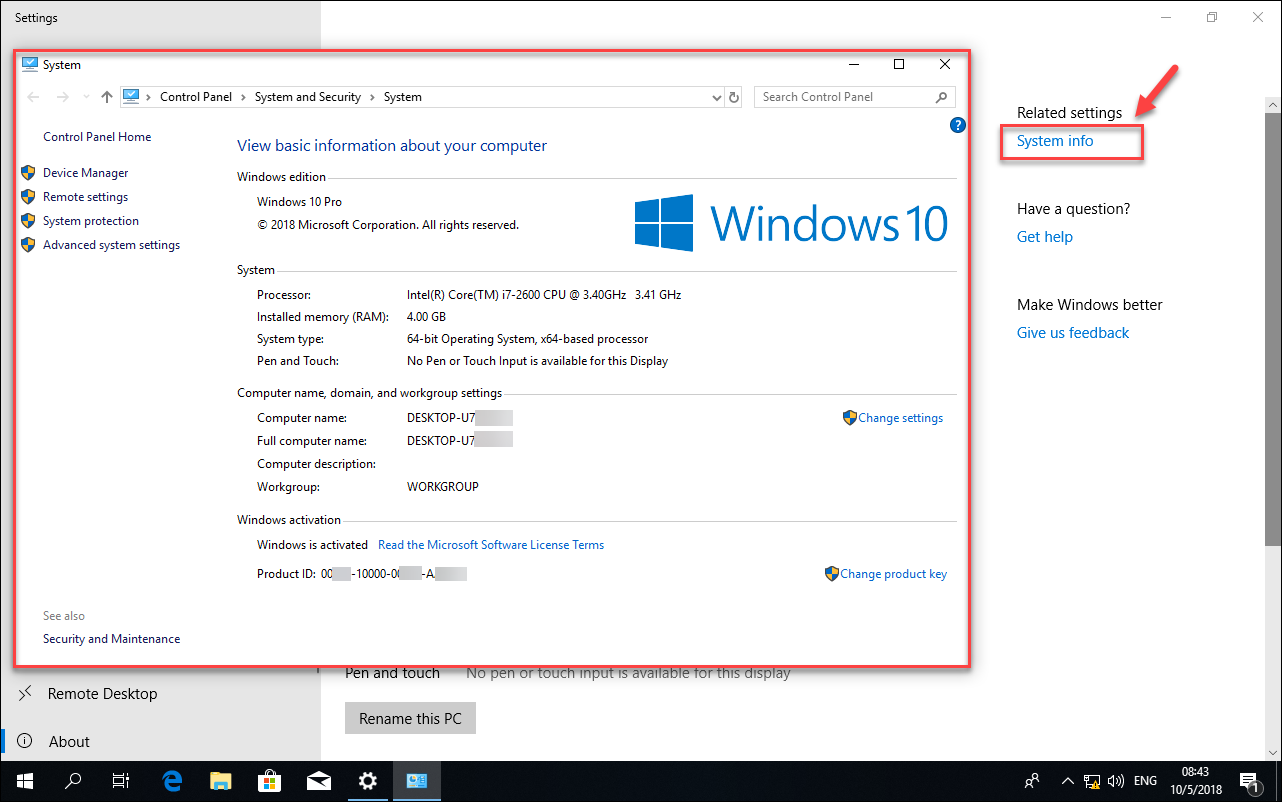Open Mail app from taskbar
1282x802 pixels.
coord(318,781)
